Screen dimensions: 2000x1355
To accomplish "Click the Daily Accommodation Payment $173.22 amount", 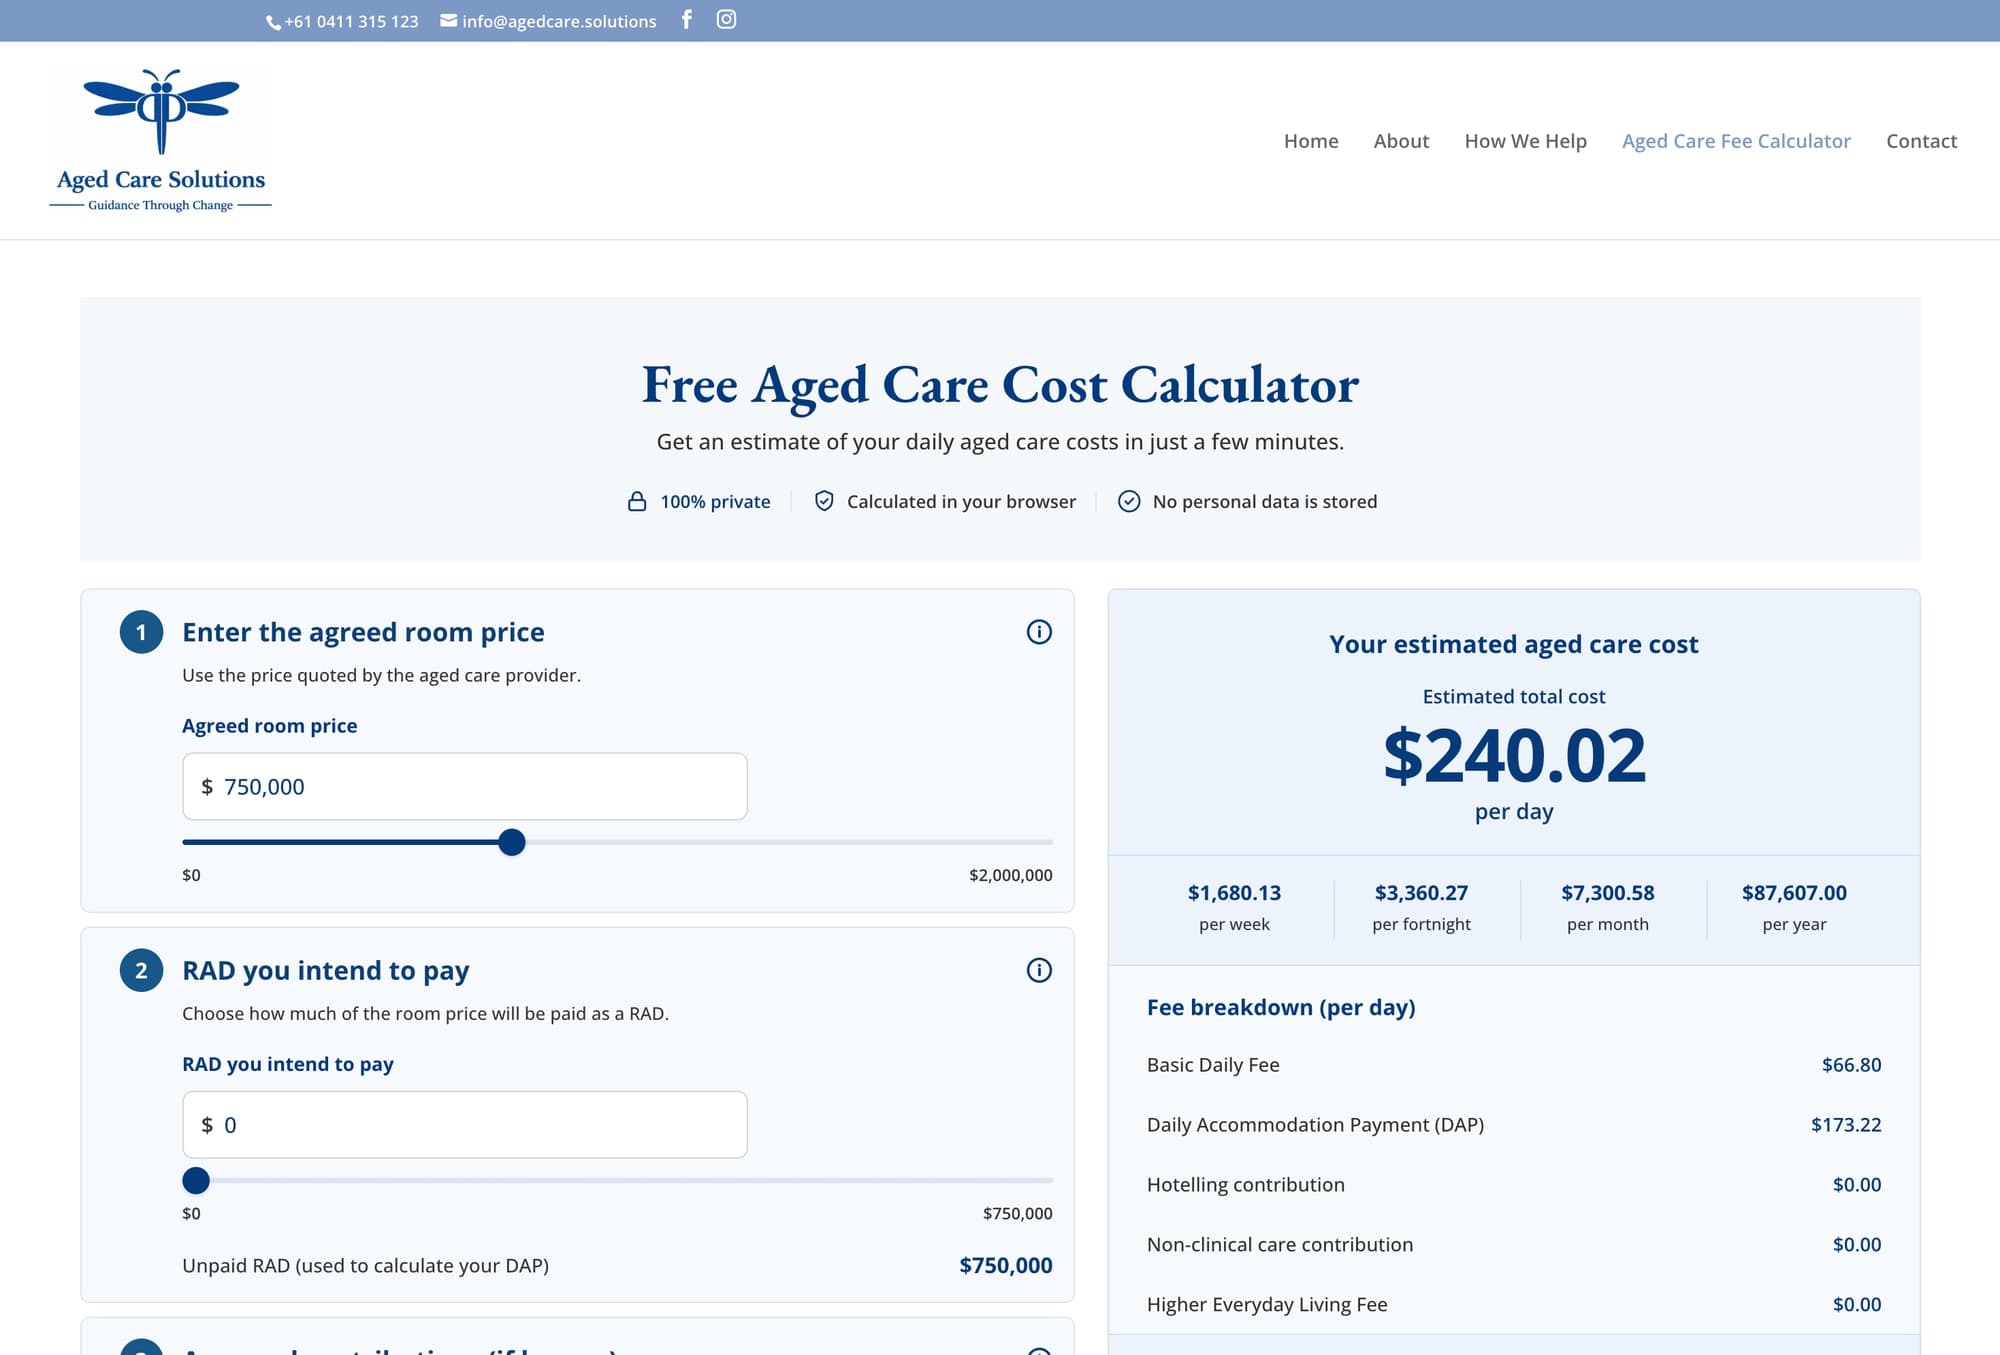I will [1846, 1125].
